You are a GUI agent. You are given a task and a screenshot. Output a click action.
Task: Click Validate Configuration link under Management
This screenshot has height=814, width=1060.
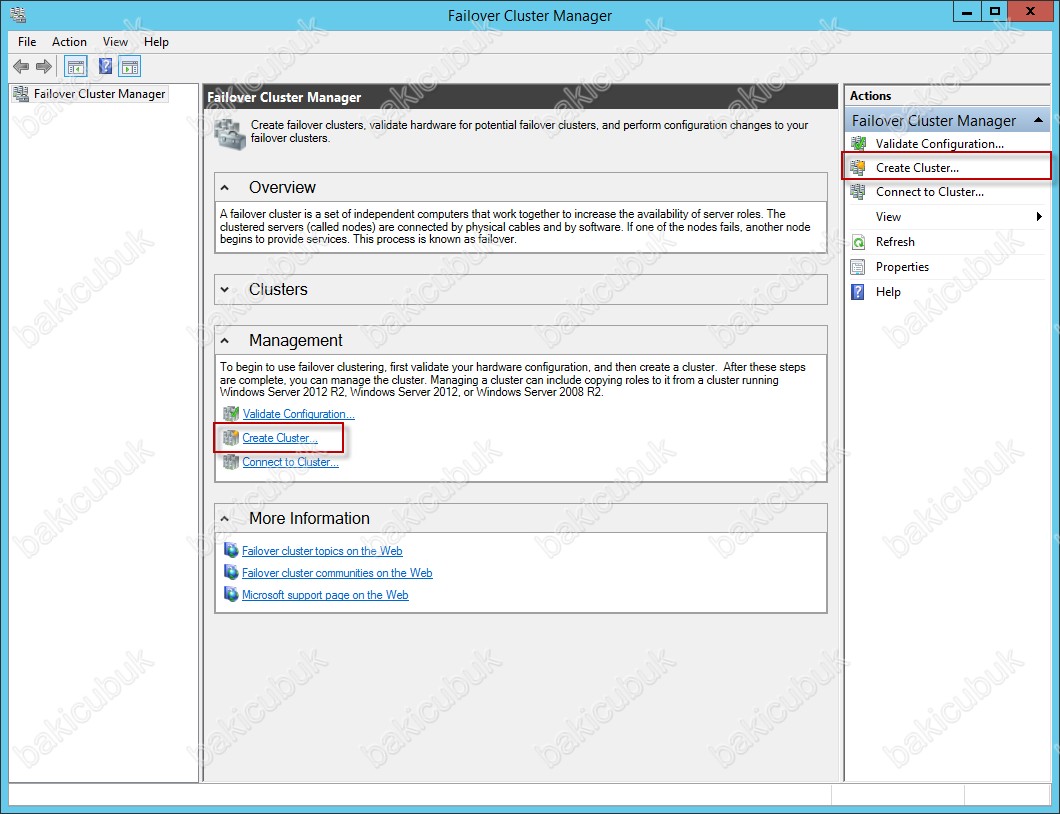[x=298, y=414]
